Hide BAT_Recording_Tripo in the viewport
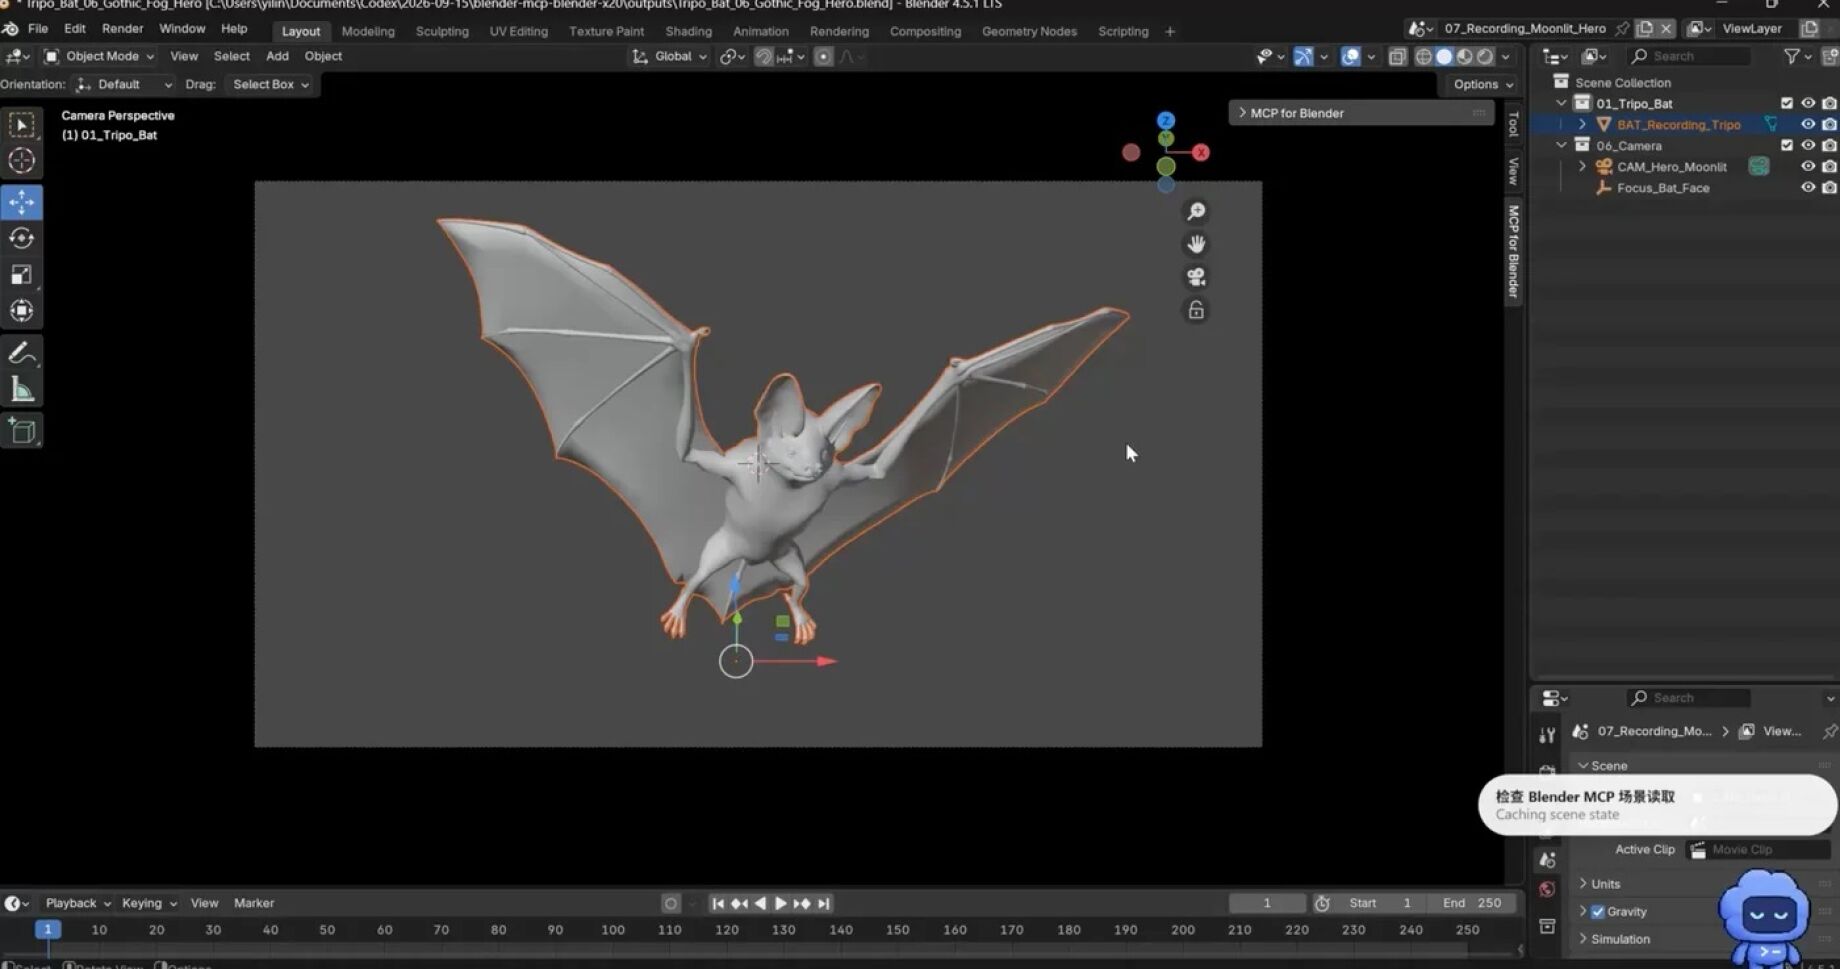 [1808, 124]
